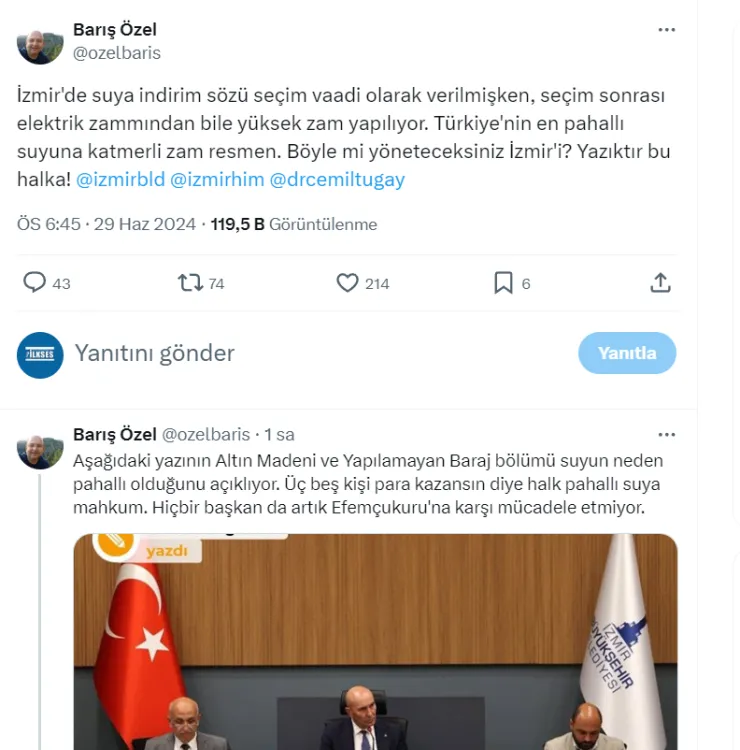Click the reply icon showing 43

click(x=35, y=282)
